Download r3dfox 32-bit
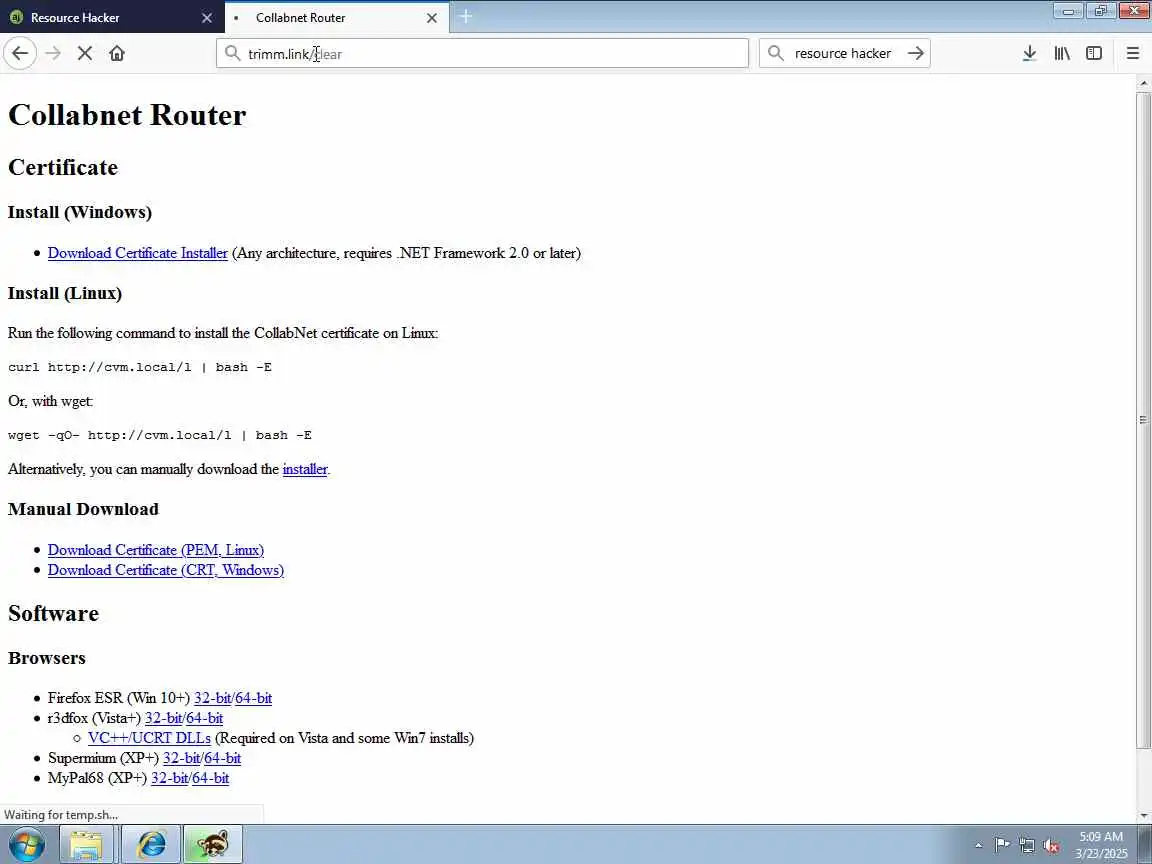1152x864 pixels. pyautogui.click(x=163, y=718)
